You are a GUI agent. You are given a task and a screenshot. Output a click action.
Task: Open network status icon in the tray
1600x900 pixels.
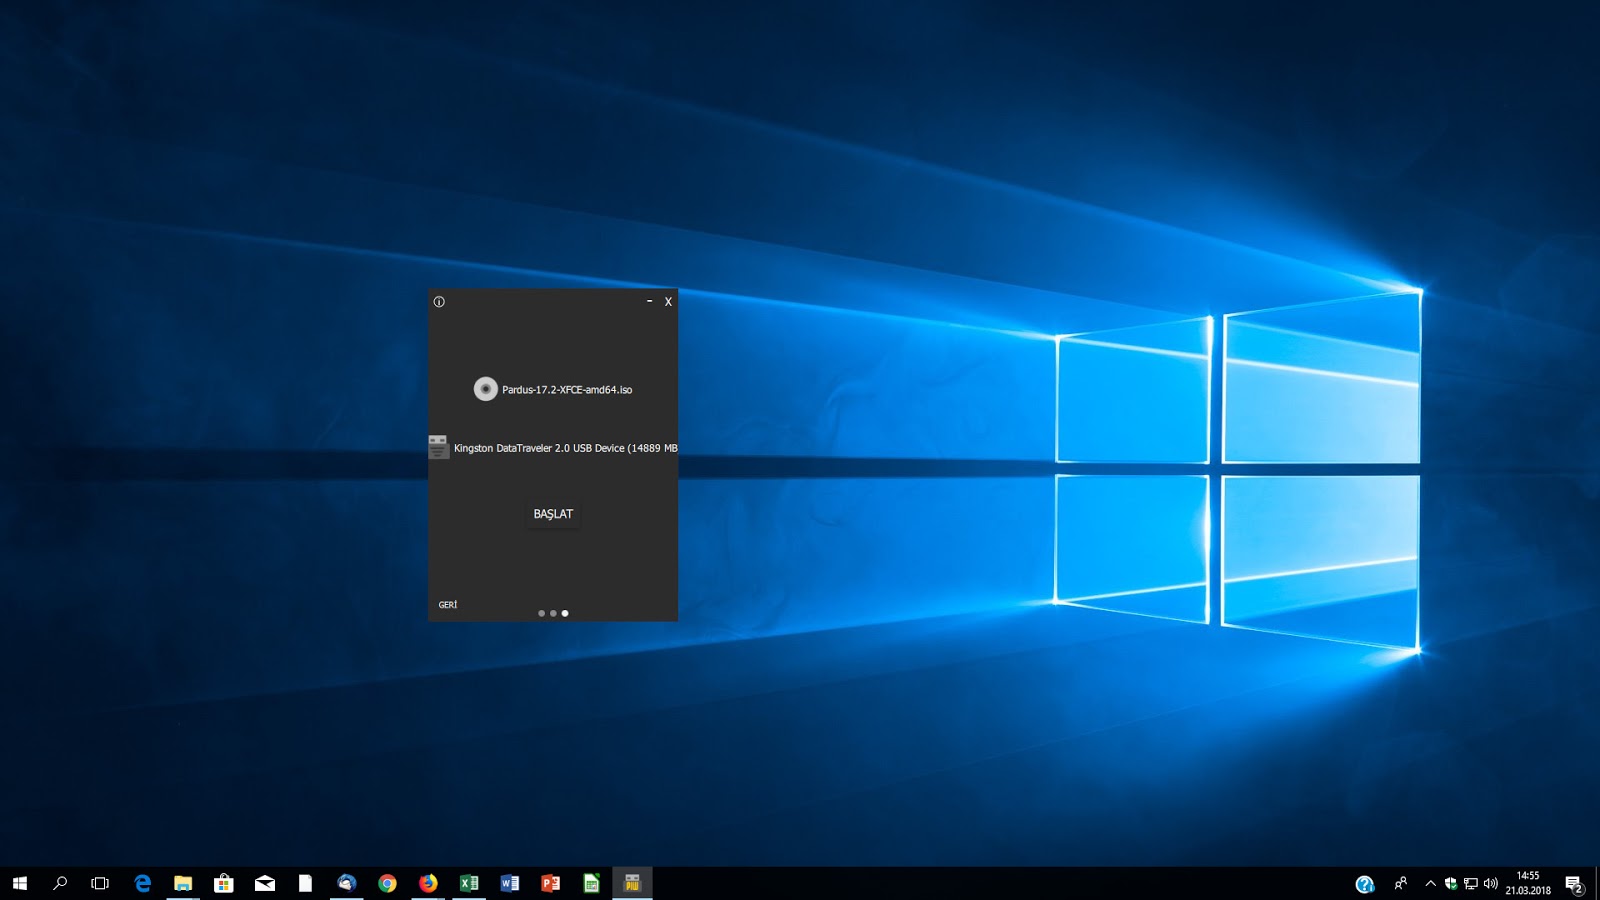coord(1471,883)
